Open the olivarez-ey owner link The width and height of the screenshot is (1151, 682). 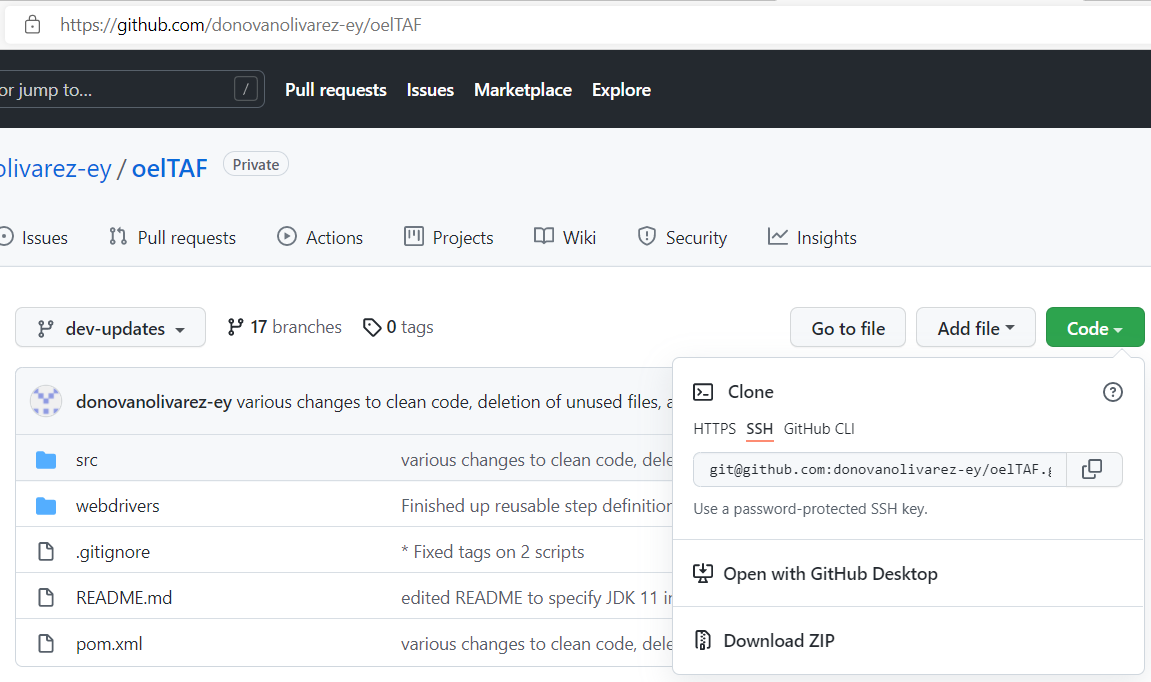click(x=55, y=168)
